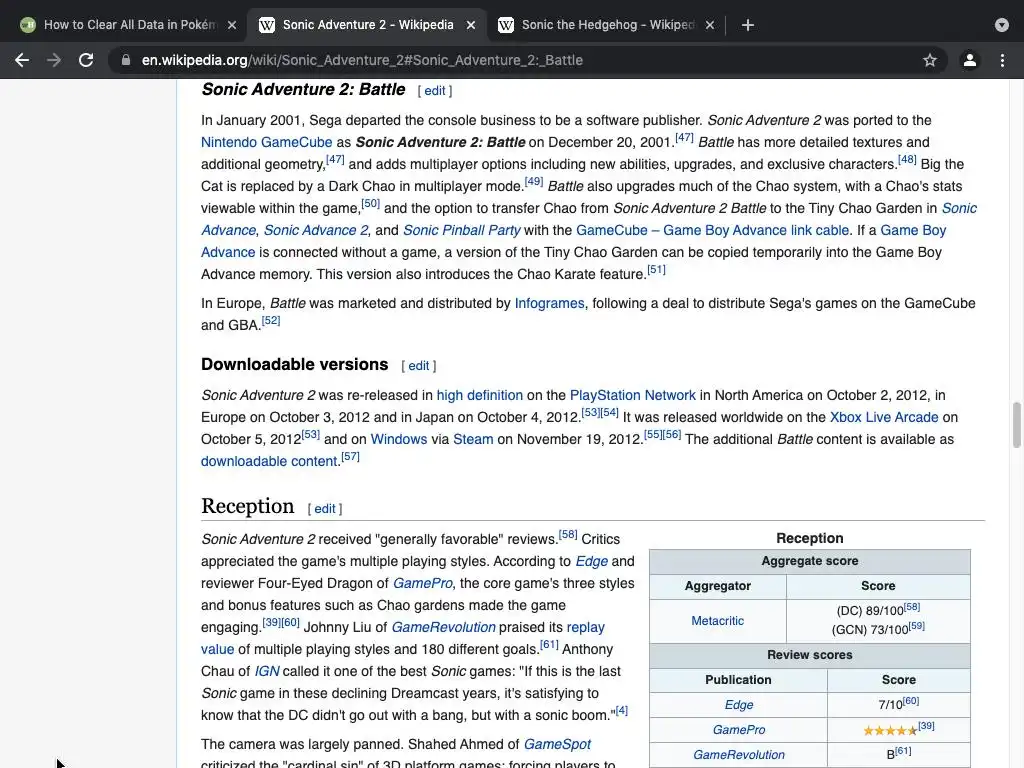Open the IGN link
The width and height of the screenshot is (1024, 768).
coord(266,671)
